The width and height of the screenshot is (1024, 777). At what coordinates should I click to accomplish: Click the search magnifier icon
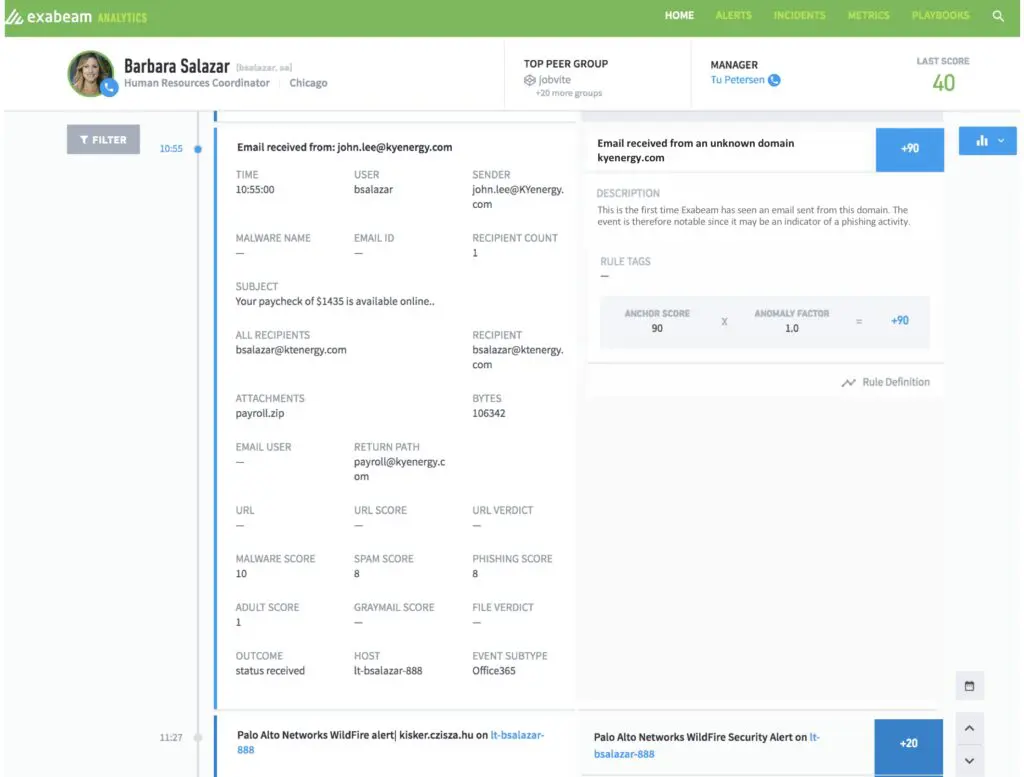997,16
